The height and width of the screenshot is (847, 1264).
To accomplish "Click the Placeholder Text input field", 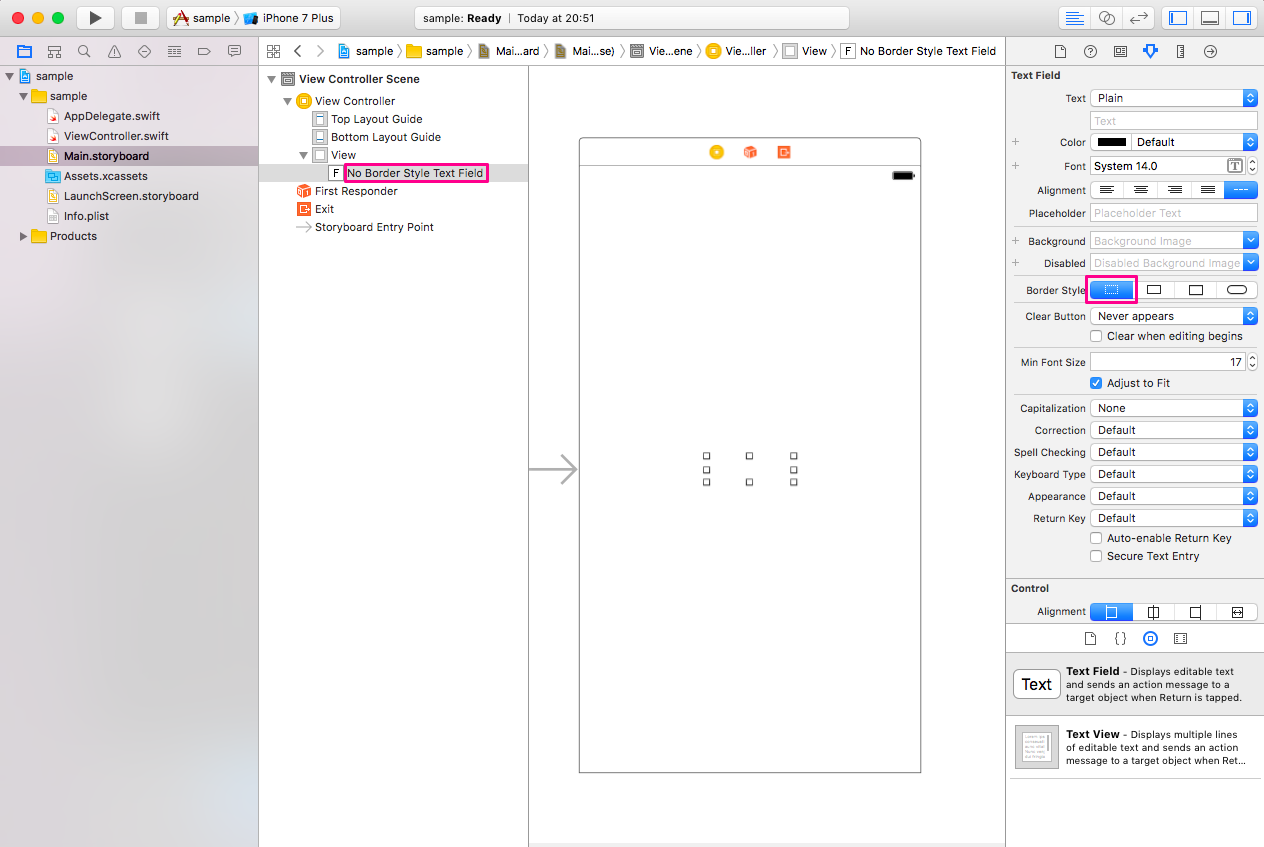I will pos(1172,213).
